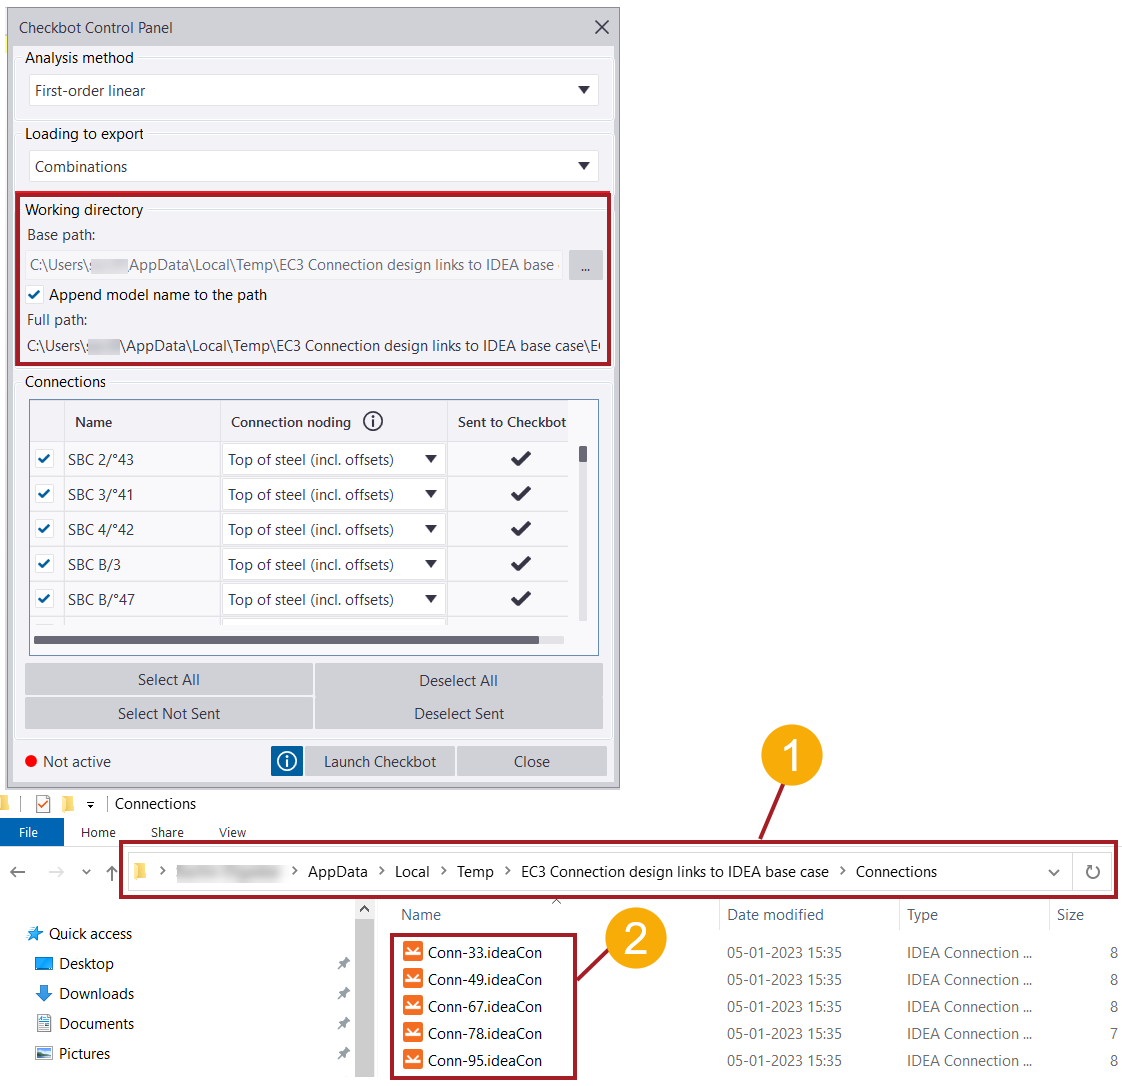Uncheck Append model name to the path
The height and width of the screenshot is (1086, 1122).
tap(33, 295)
